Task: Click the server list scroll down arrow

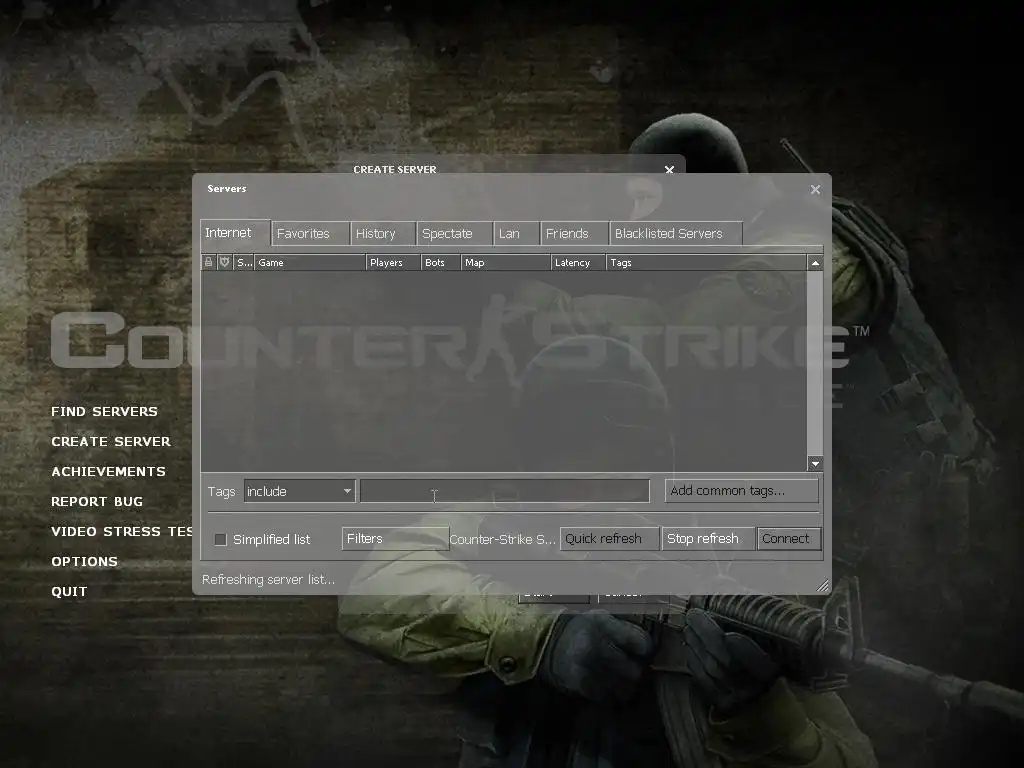Action: click(815, 464)
